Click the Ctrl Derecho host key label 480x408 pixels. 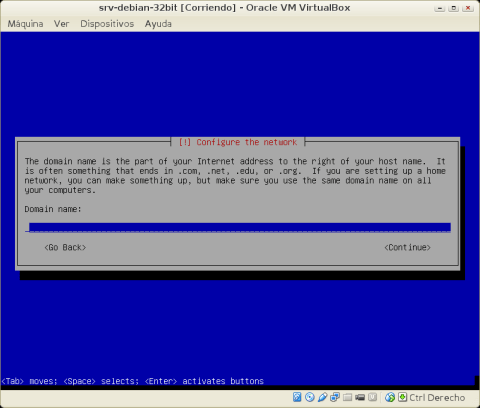point(437,397)
